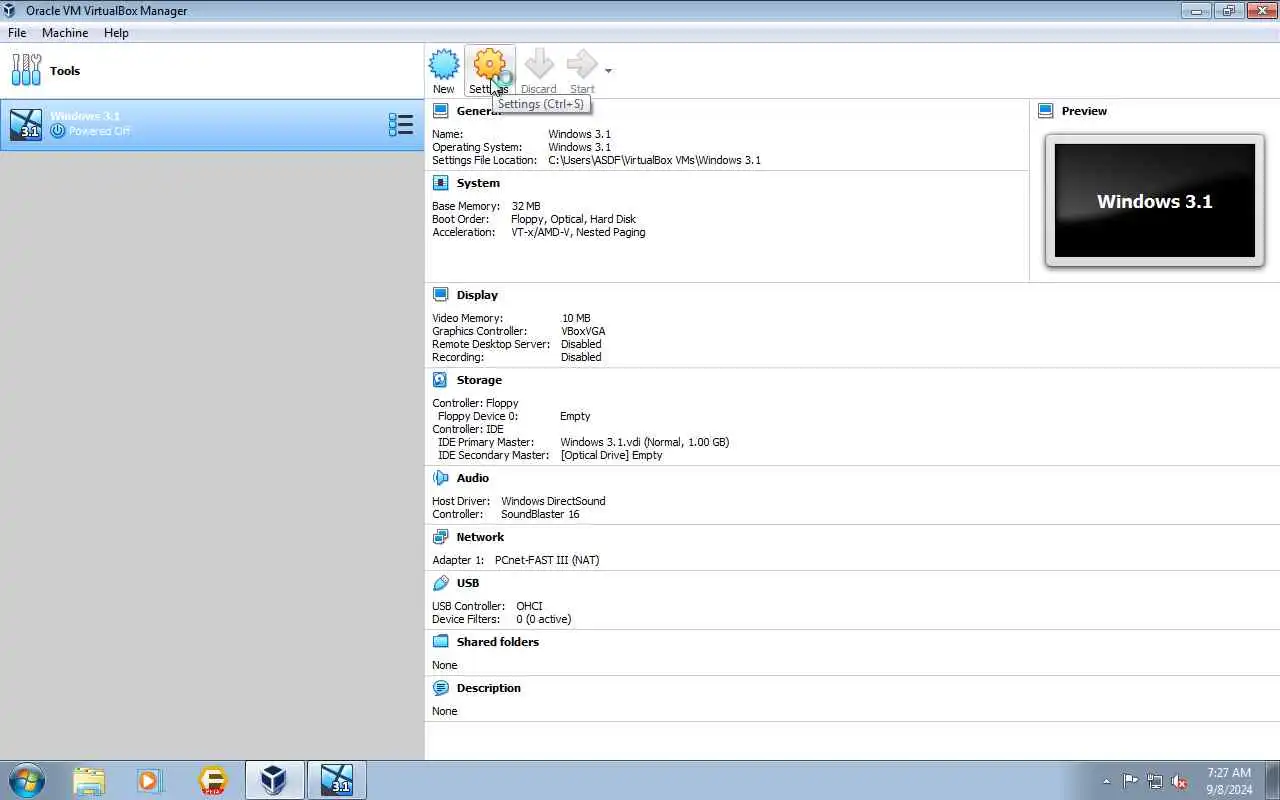Show hidden system tray icons arrow
This screenshot has width=1280, height=800.
(1106, 781)
